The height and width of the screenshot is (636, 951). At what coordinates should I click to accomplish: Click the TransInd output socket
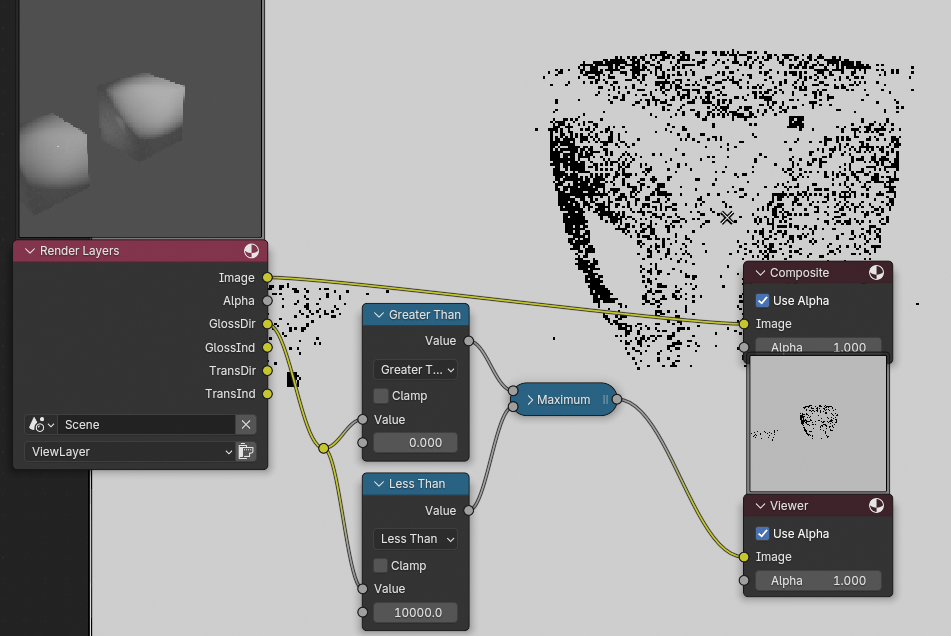pyautogui.click(x=267, y=393)
